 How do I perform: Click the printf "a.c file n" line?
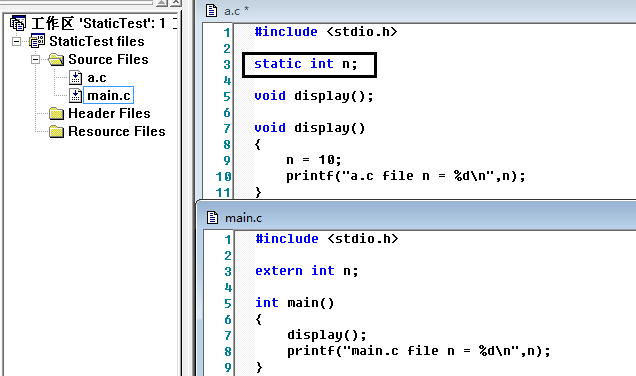pos(406,176)
